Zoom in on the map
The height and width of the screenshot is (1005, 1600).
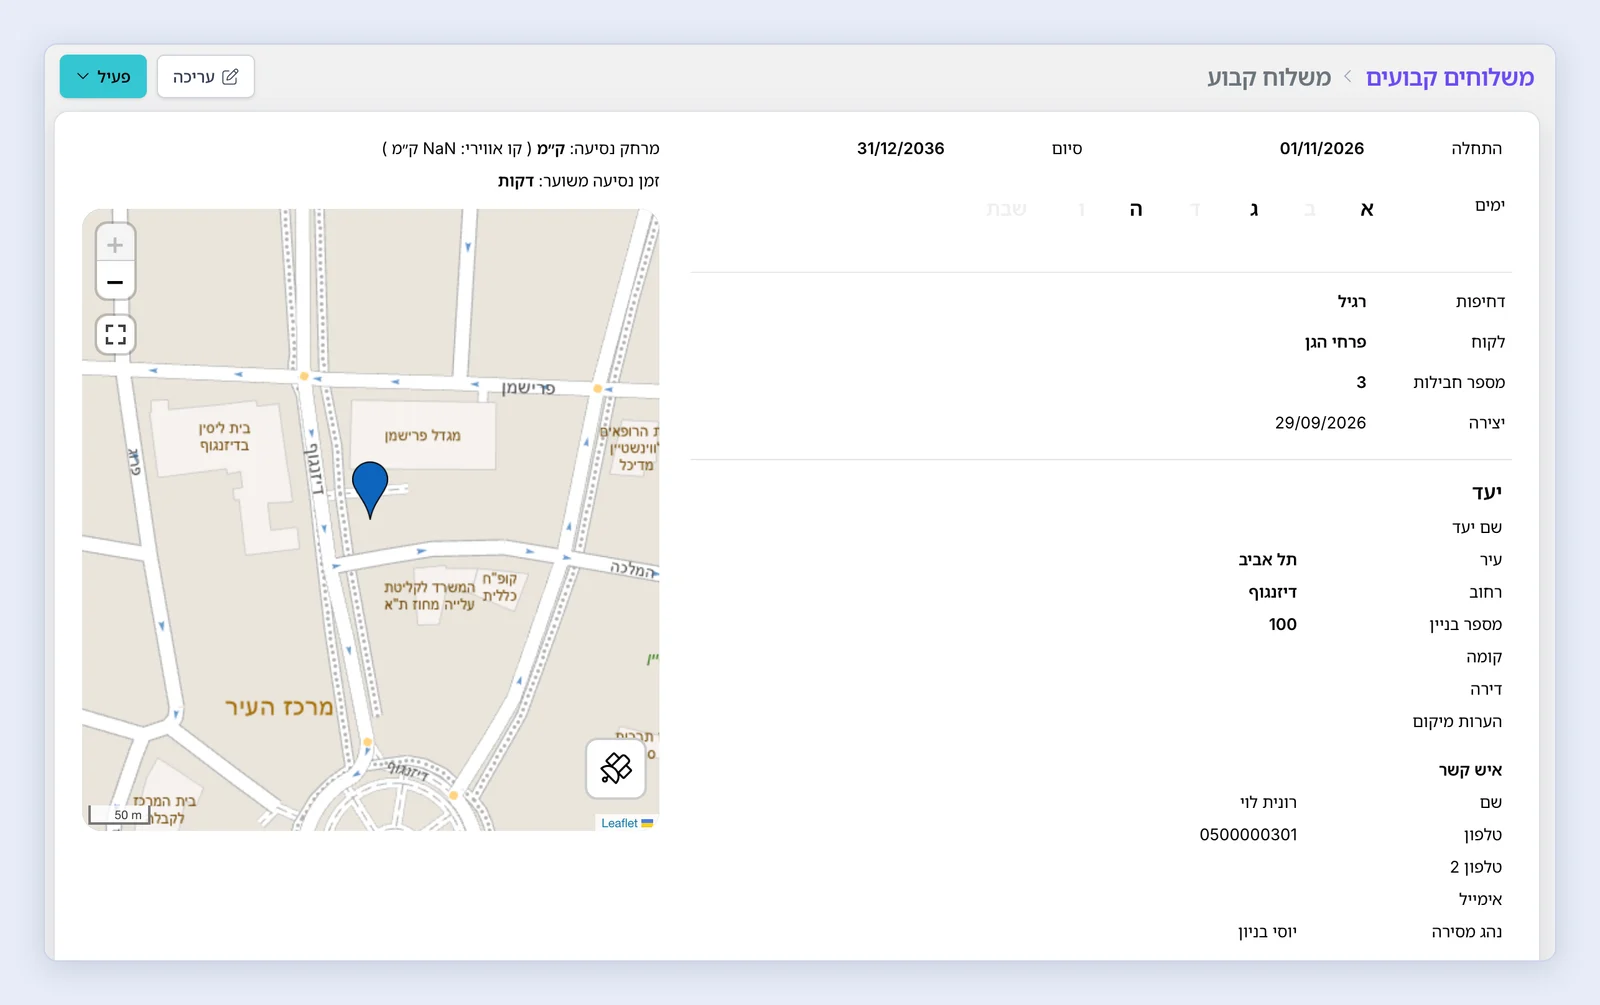point(115,244)
